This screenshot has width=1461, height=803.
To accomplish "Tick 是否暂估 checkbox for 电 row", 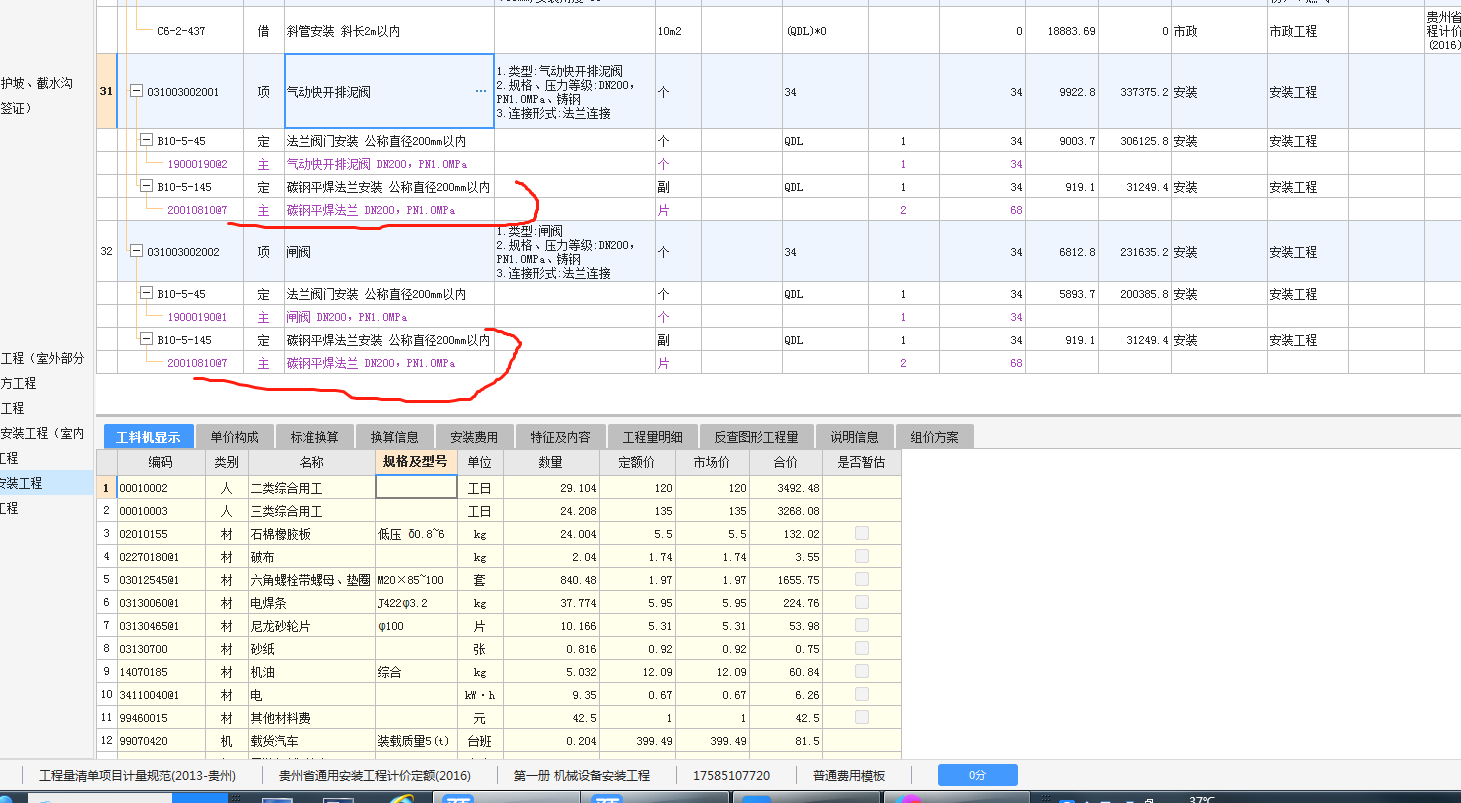I will (861, 694).
